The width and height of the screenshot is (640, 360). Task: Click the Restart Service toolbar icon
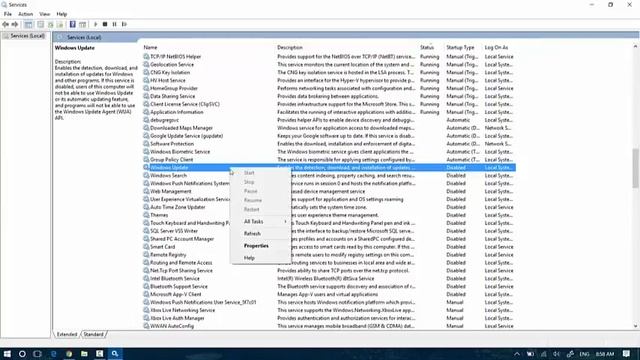[x=124, y=24]
